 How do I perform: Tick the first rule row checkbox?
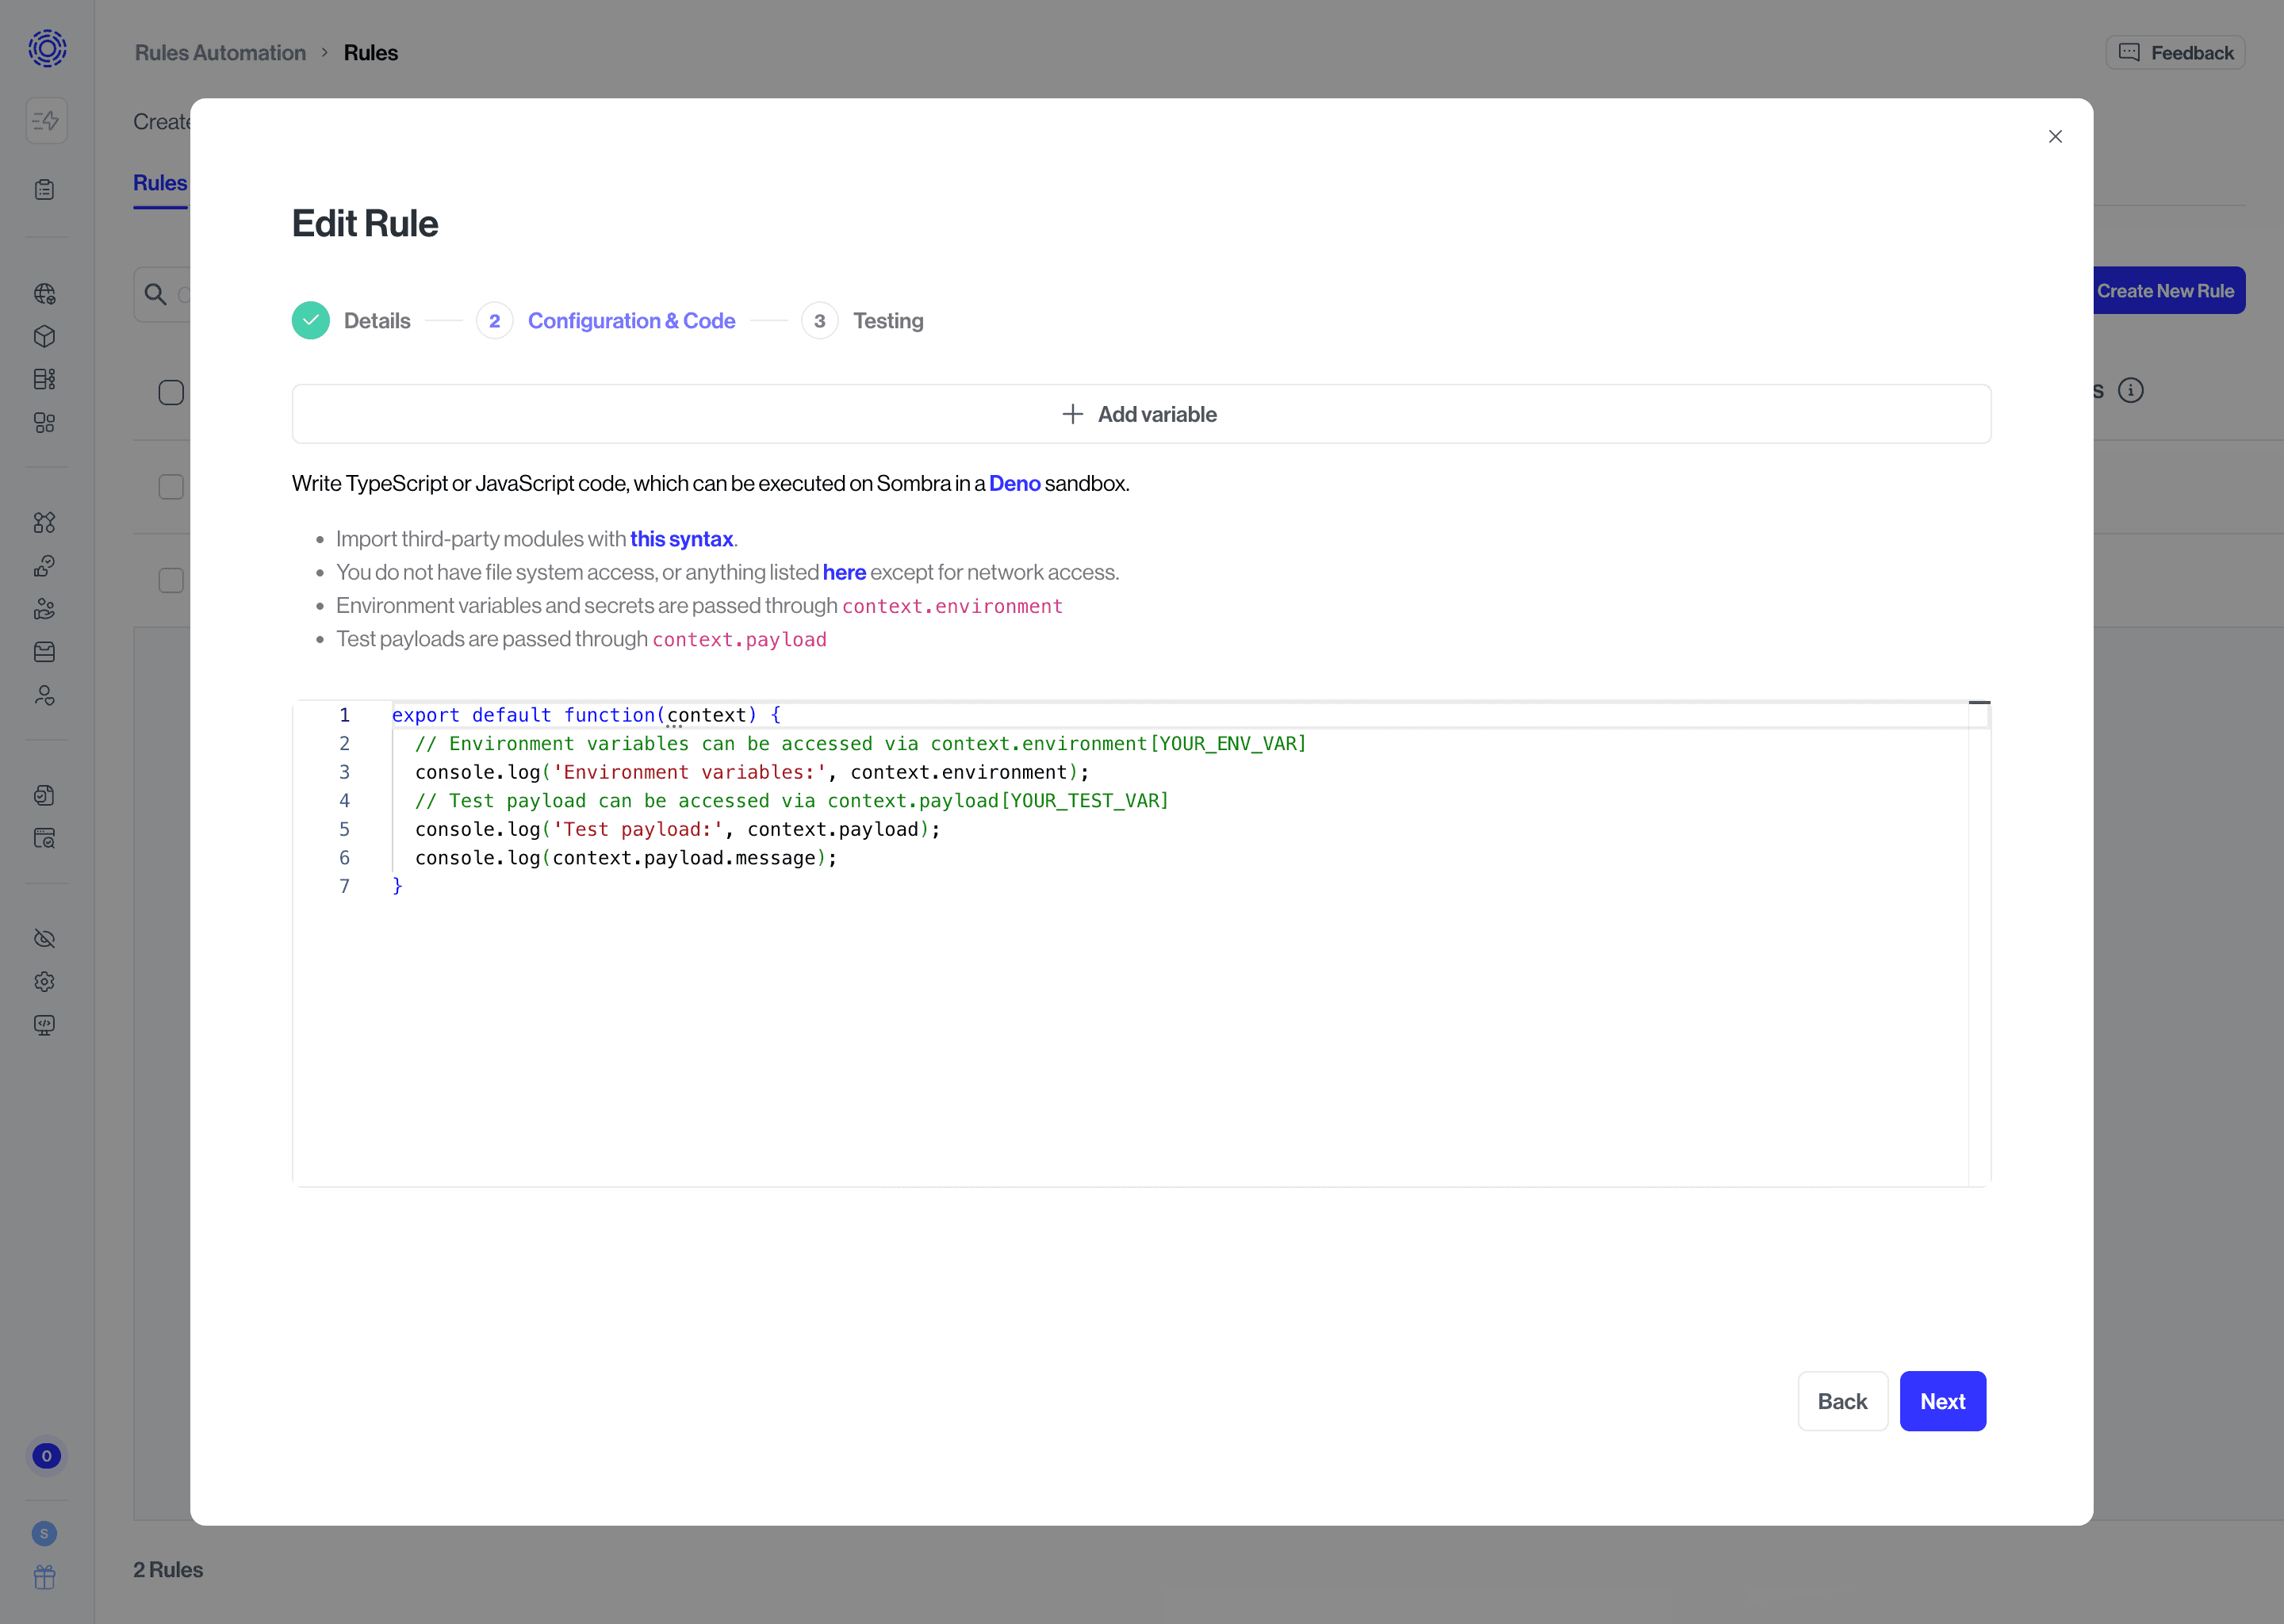[171, 487]
